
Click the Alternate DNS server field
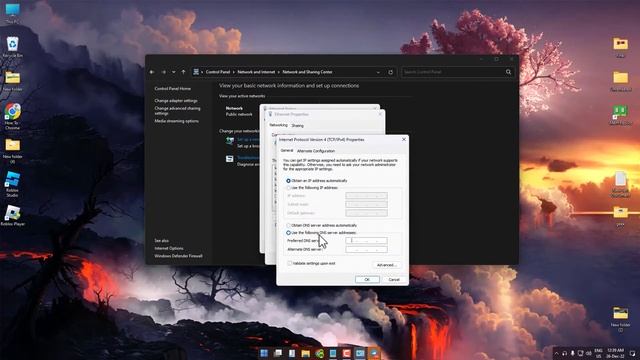click(366, 249)
